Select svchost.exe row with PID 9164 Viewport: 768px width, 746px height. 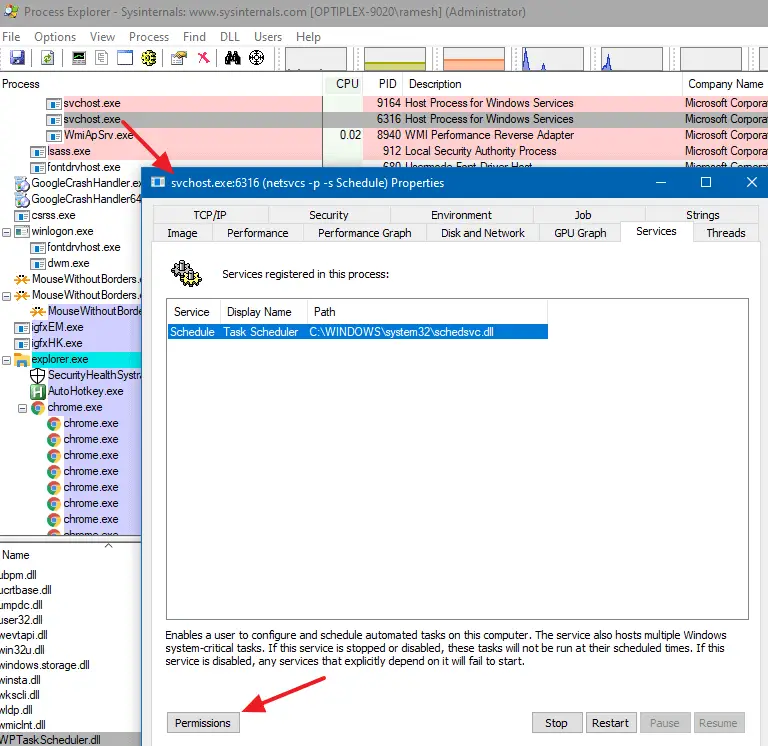[384, 103]
